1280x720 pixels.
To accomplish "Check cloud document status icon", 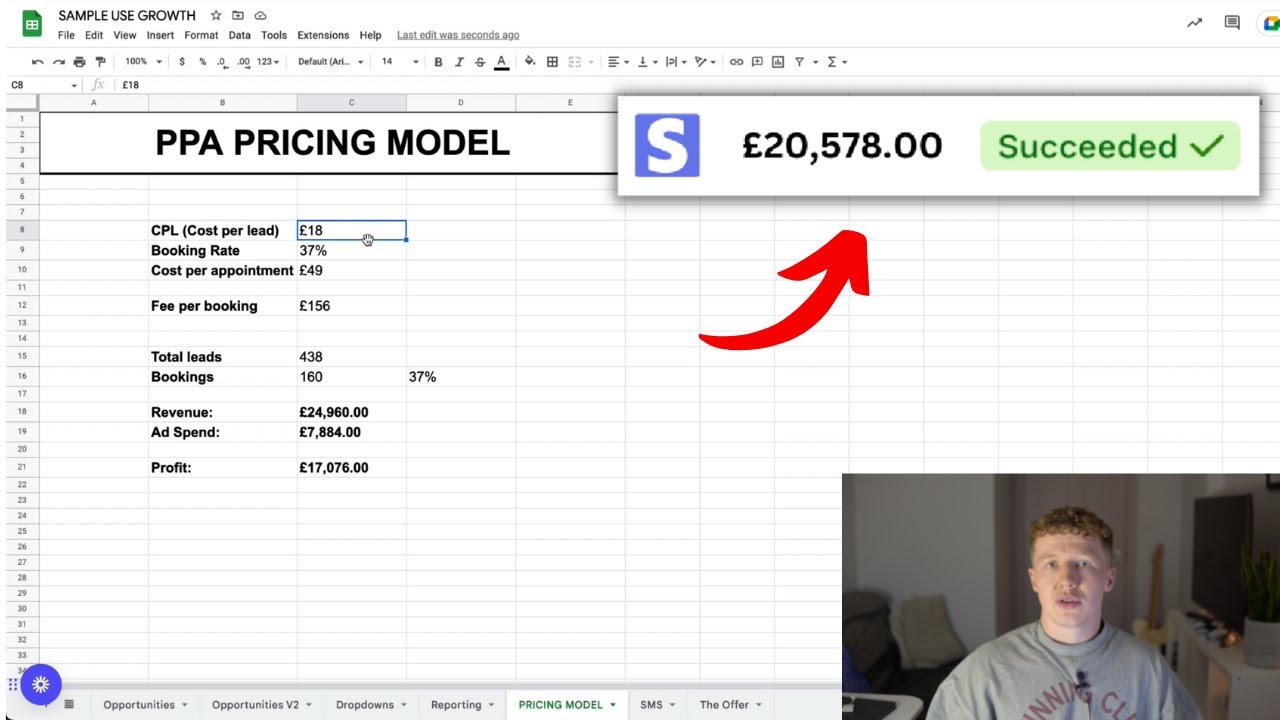I will pos(260,16).
